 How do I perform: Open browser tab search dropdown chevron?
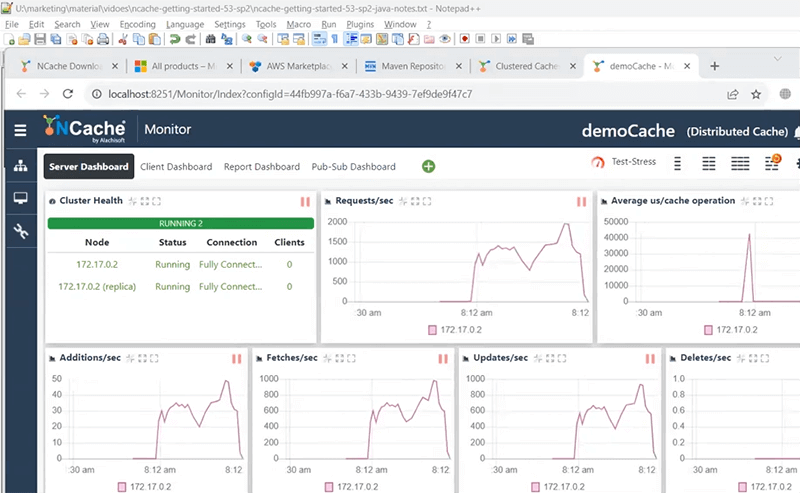(x=778, y=59)
